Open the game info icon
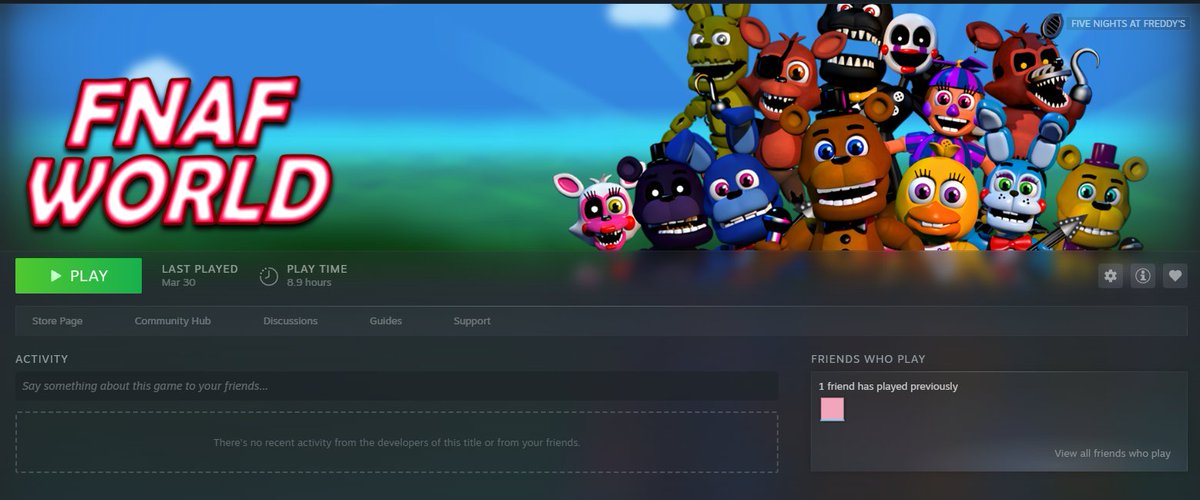Screen dimensions: 1200x500 coord(1143,276)
